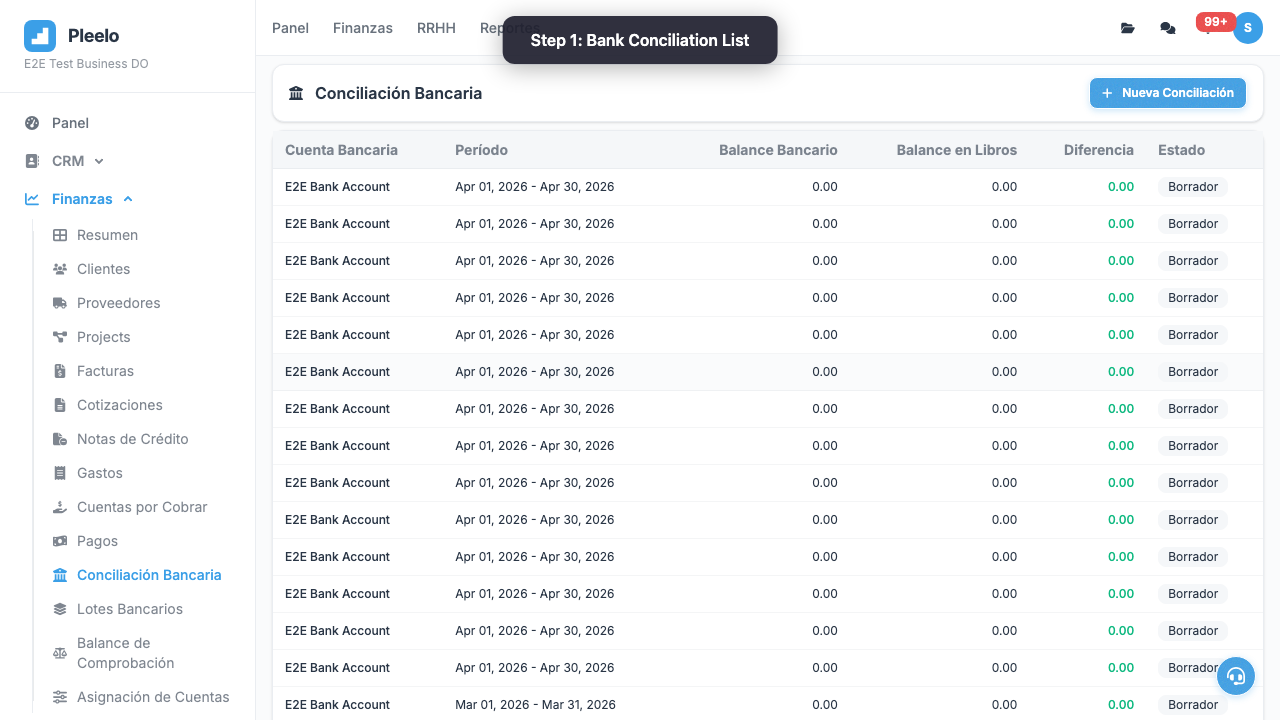Open Resumen via its grid icon

[60, 235]
